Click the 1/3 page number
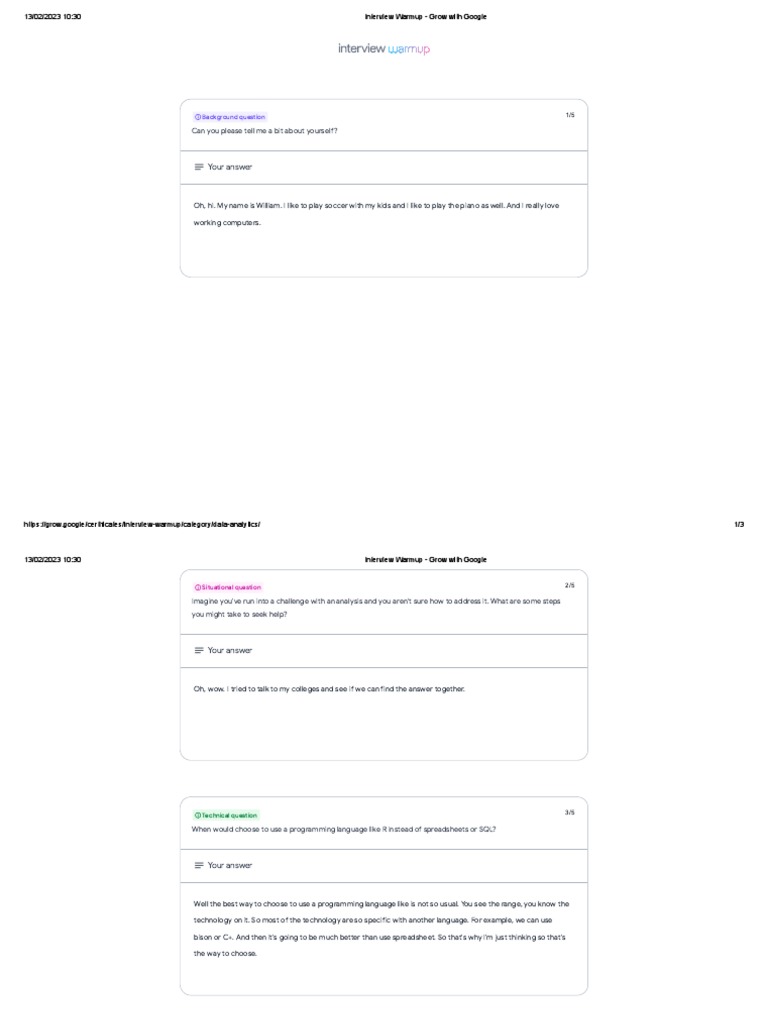Screen dimensions: 768x1024 (x=739, y=524)
